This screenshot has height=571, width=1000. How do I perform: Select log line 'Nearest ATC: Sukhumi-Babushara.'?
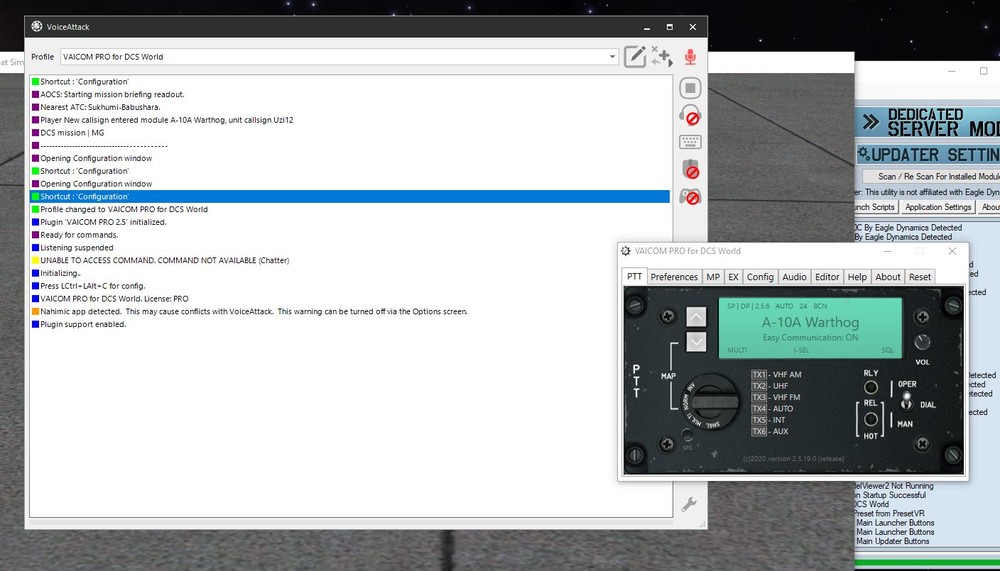click(x=100, y=107)
